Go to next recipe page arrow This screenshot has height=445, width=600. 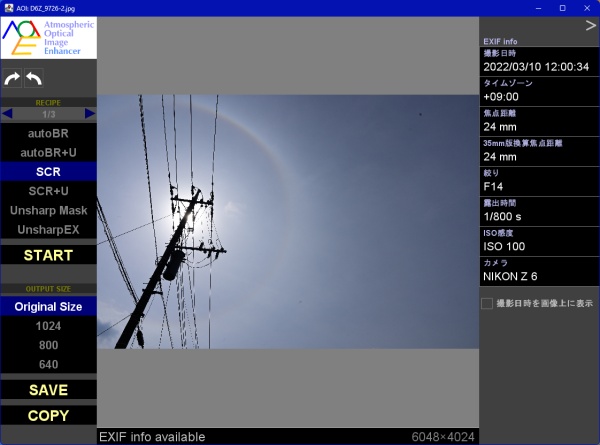pyautogui.click(x=90, y=114)
